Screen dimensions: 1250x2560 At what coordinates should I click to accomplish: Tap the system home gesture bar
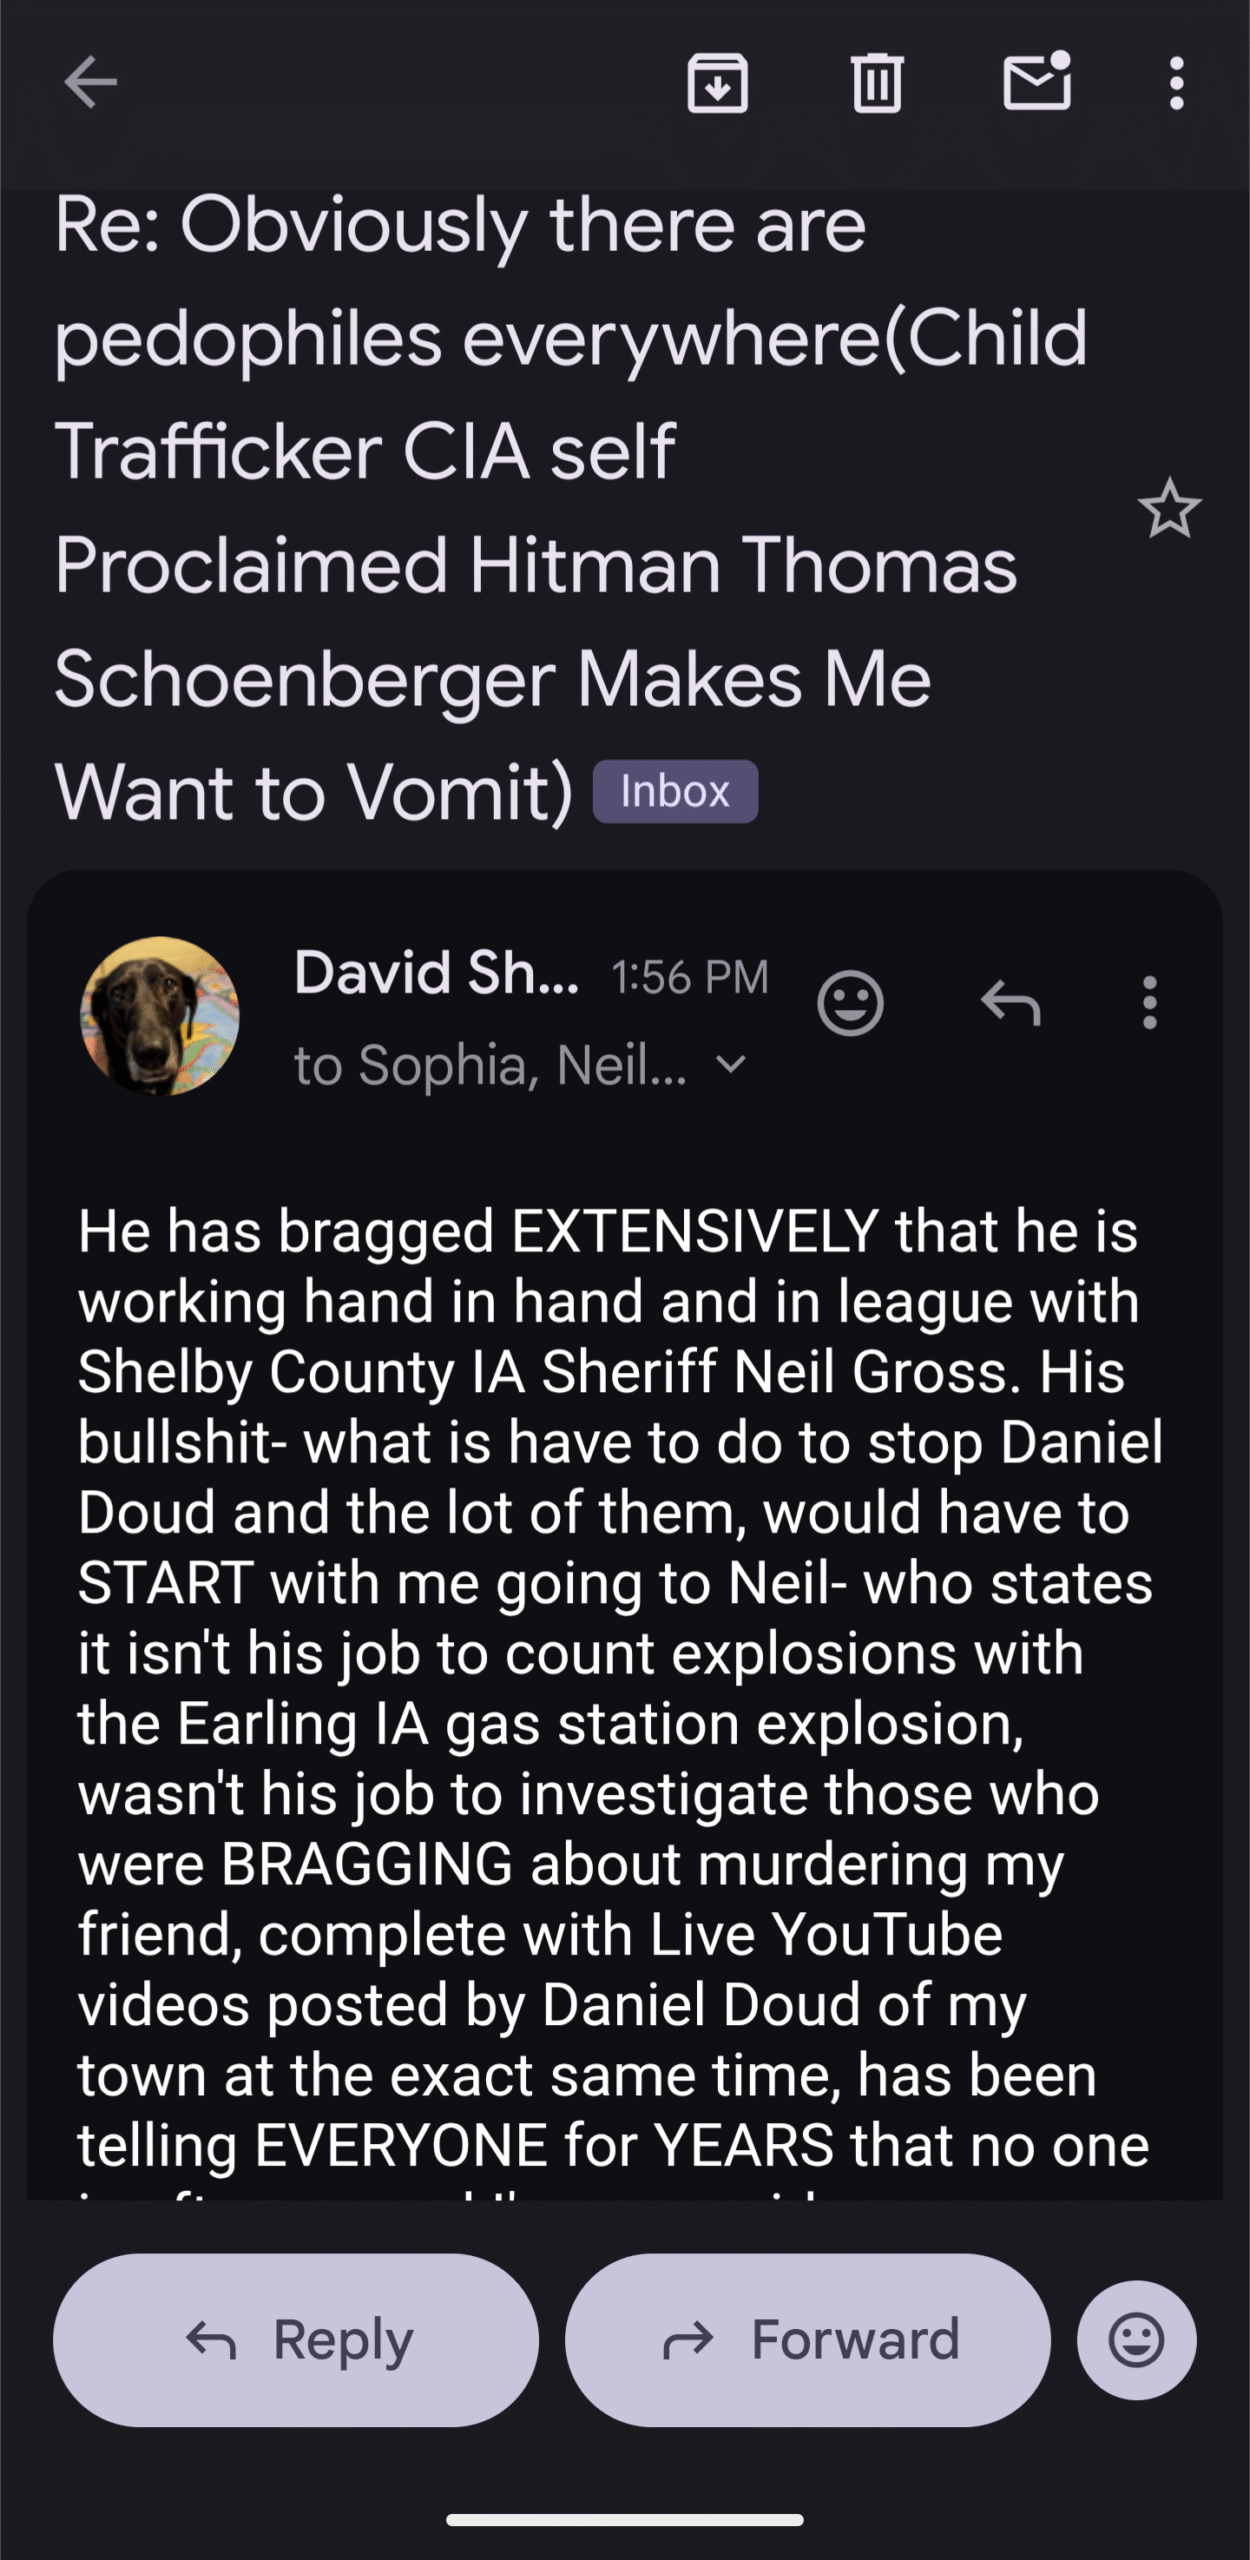pyautogui.click(x=625, y=2519)
